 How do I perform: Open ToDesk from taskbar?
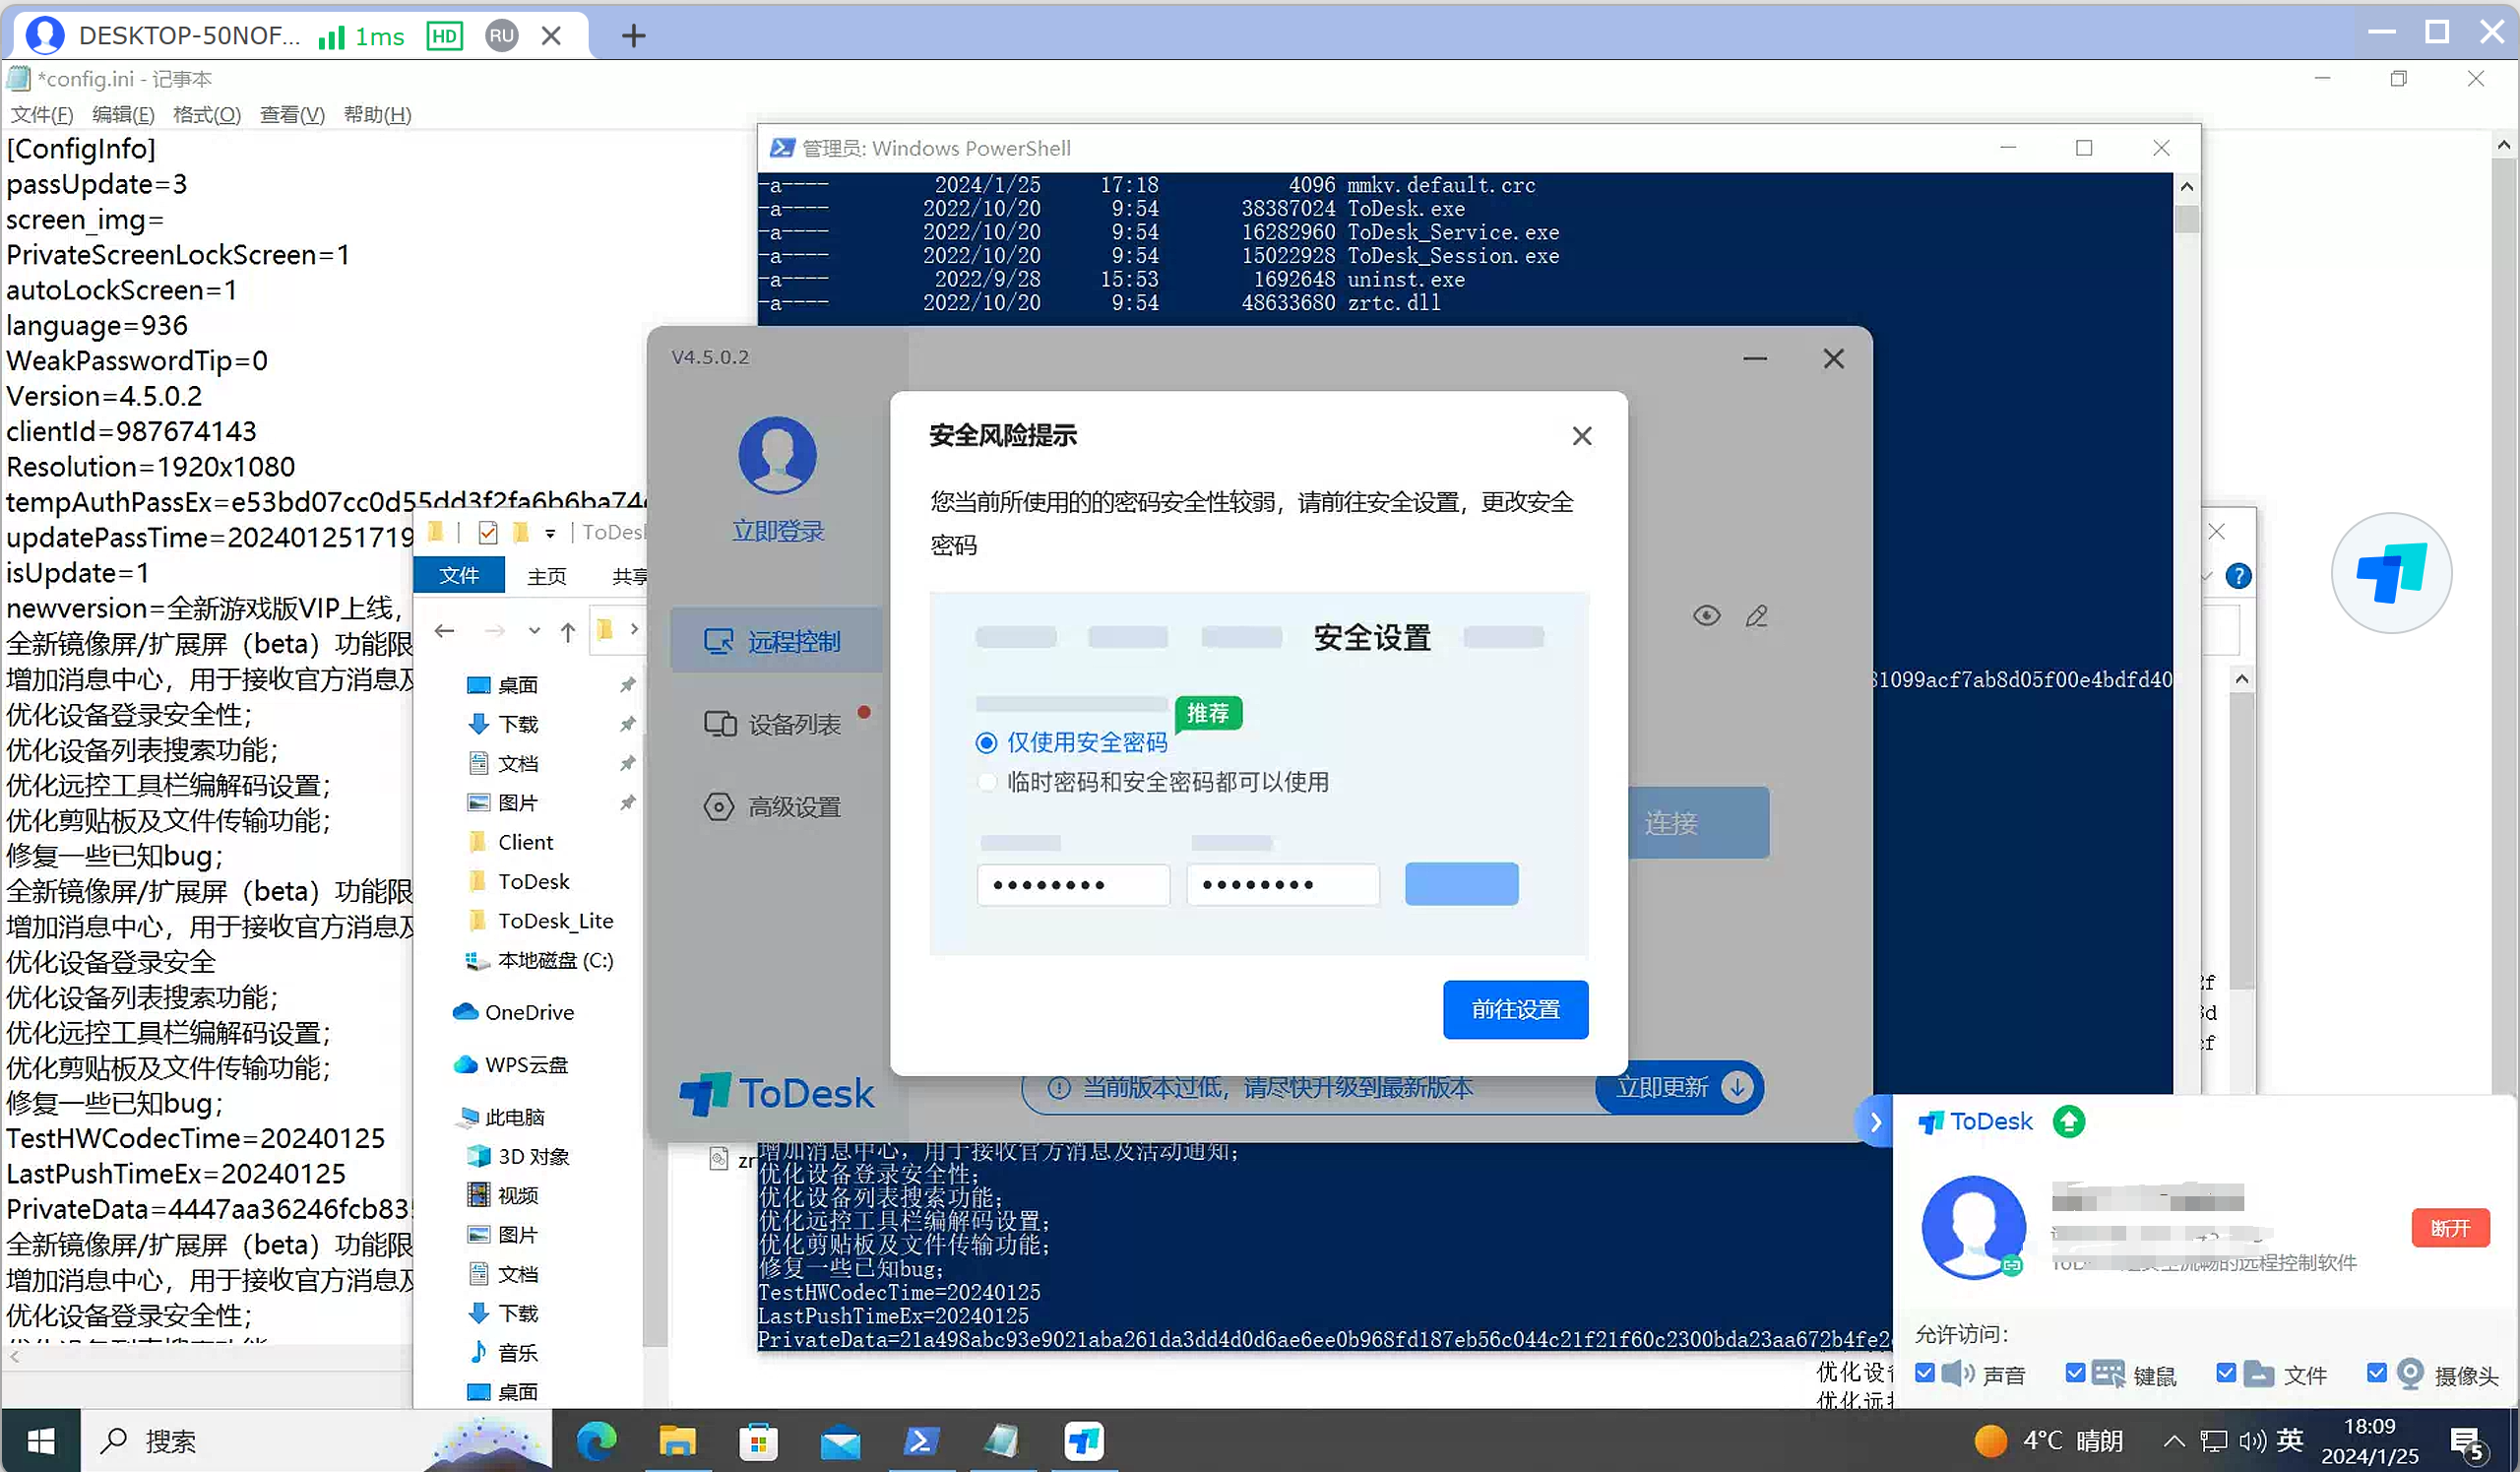pyautogui.click(x=1083, y=1440)
